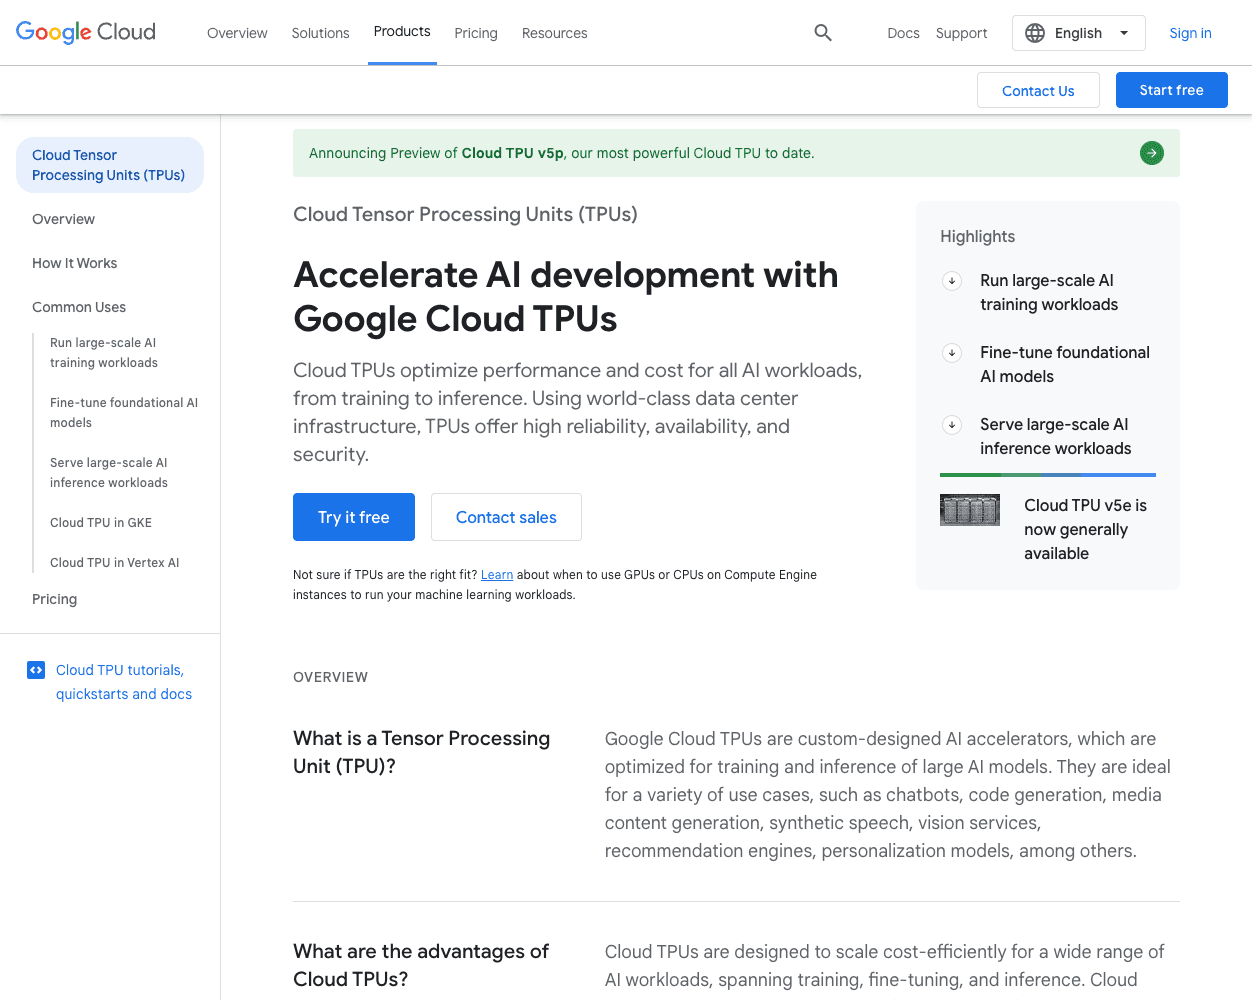The height and width of the screenshot is (1000, 1252).
Task: Click Sign in
Action: (1190, 33)
